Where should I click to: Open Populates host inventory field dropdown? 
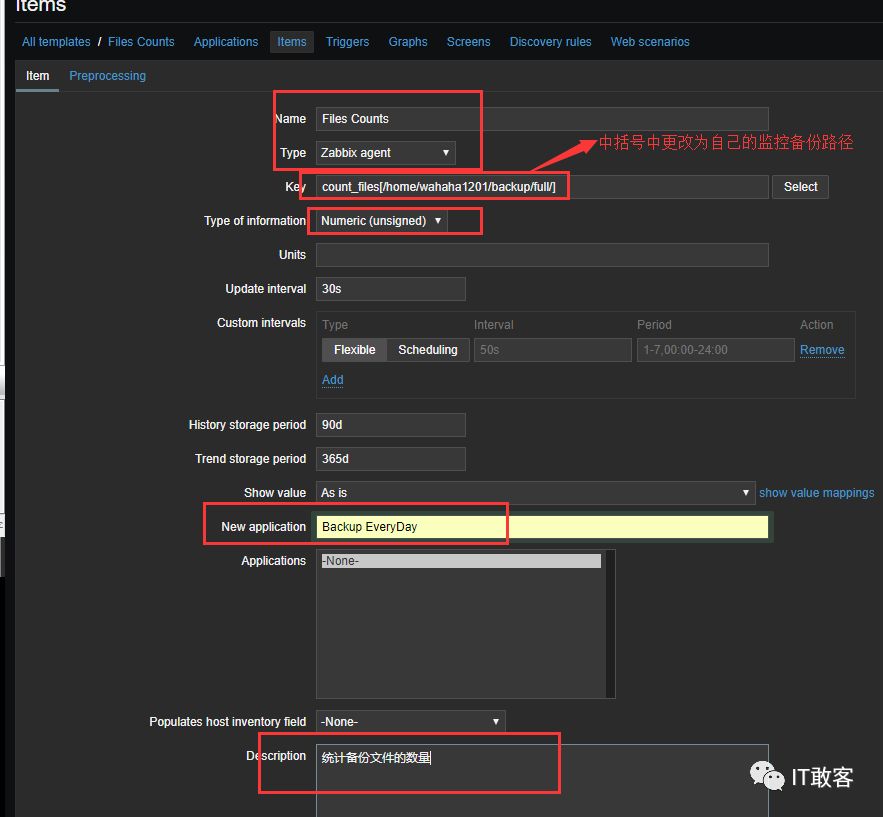(411, 722)
